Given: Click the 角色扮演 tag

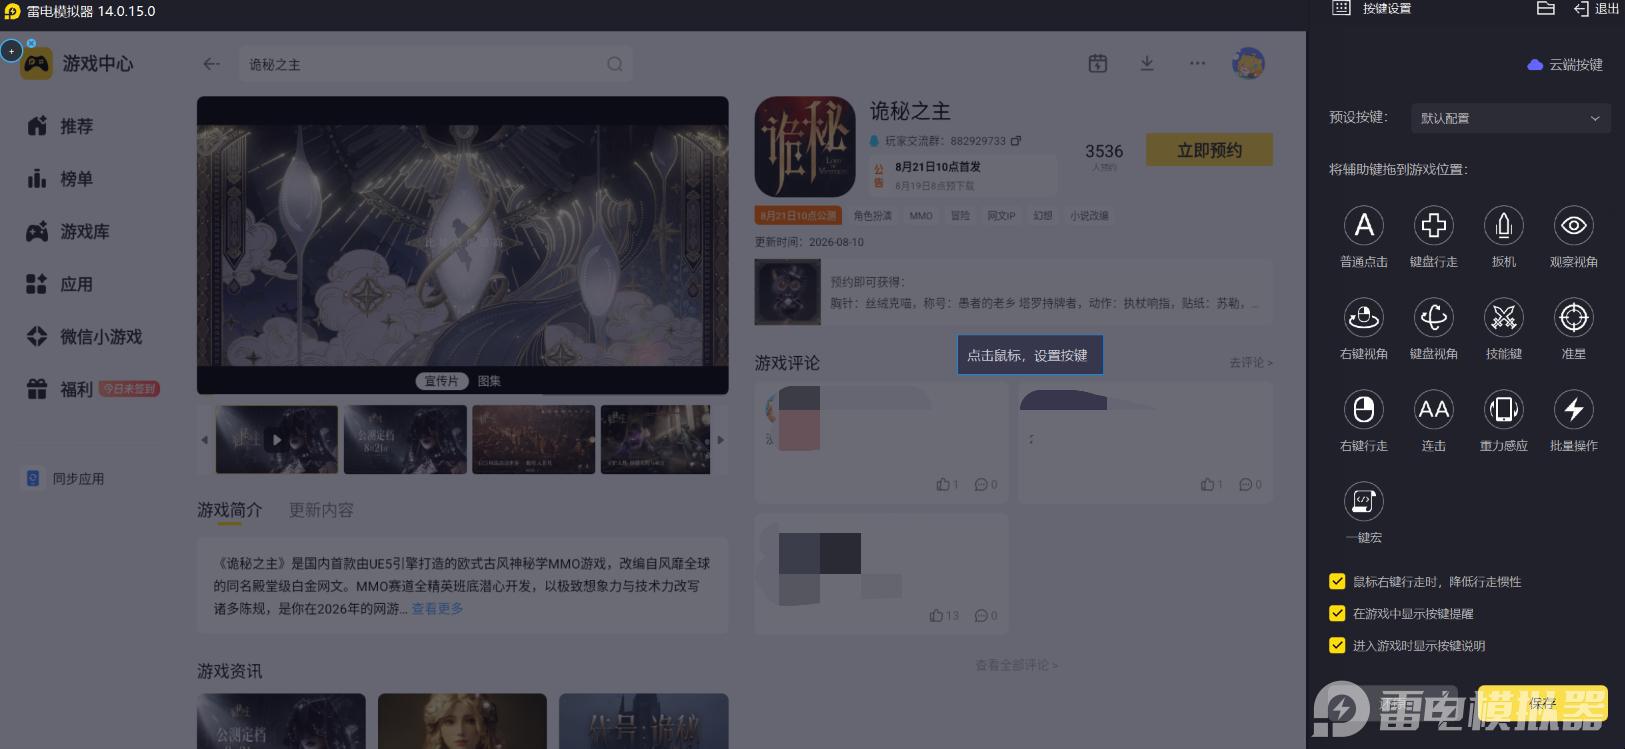Looking at the screenshot, I should click(x=873, y=216).
